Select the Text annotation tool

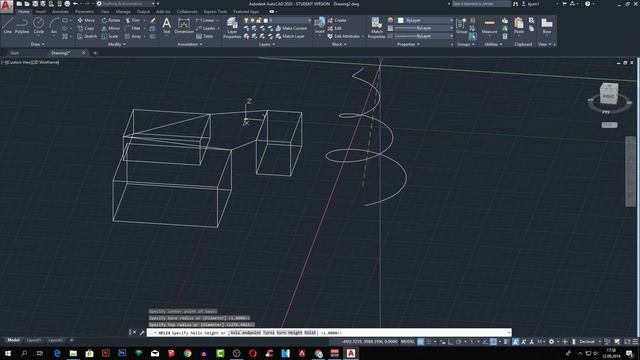[x=166, y=26]
